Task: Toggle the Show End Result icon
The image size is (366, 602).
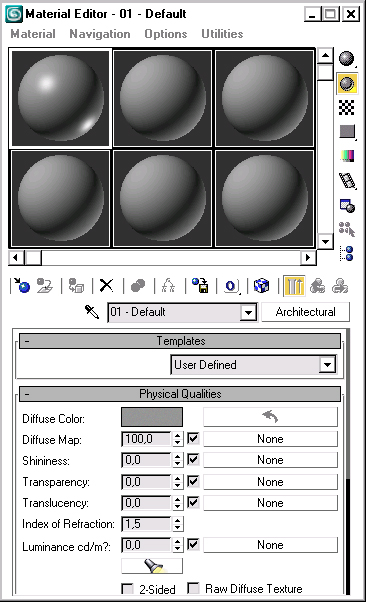Action: coord(294,286)
